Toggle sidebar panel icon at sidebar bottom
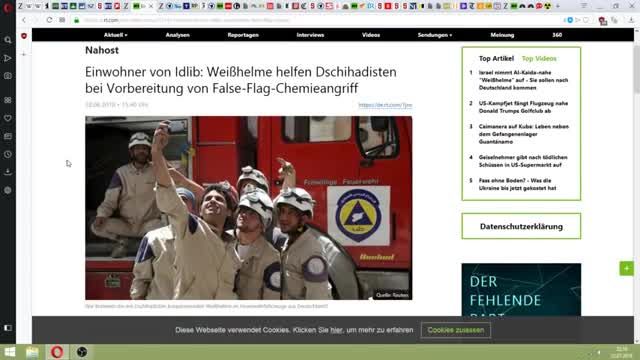Image resolution: width=640 pixels, height=360 pixels. click(x=8, y=328)
